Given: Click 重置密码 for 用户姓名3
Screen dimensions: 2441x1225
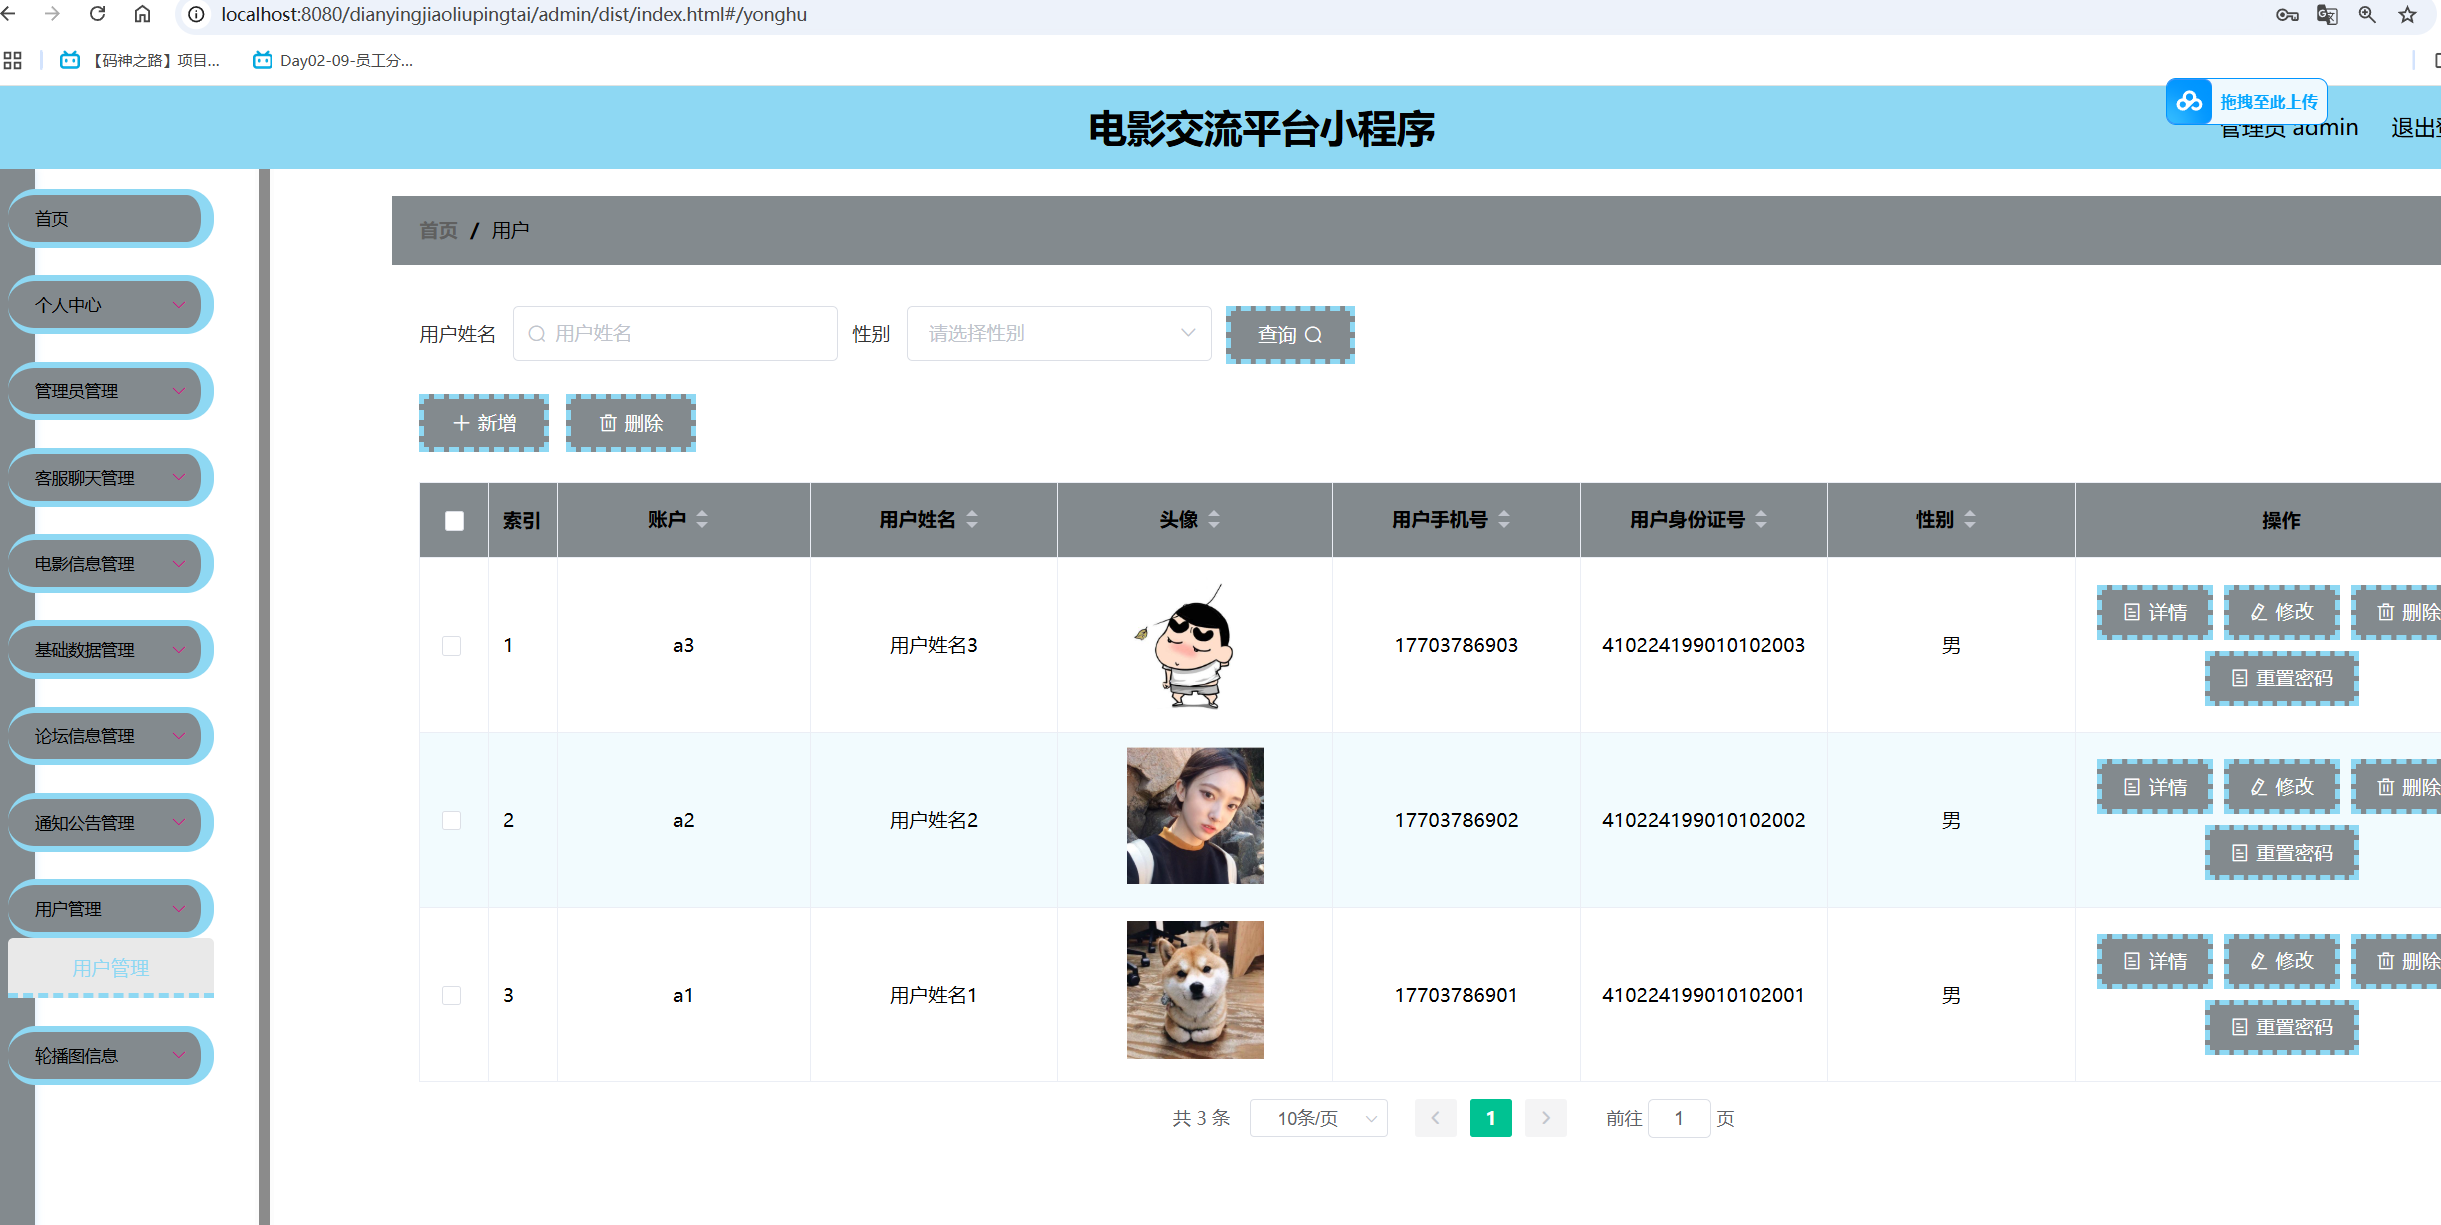Looking at the screenshot, I should (x=2282, y=678).
